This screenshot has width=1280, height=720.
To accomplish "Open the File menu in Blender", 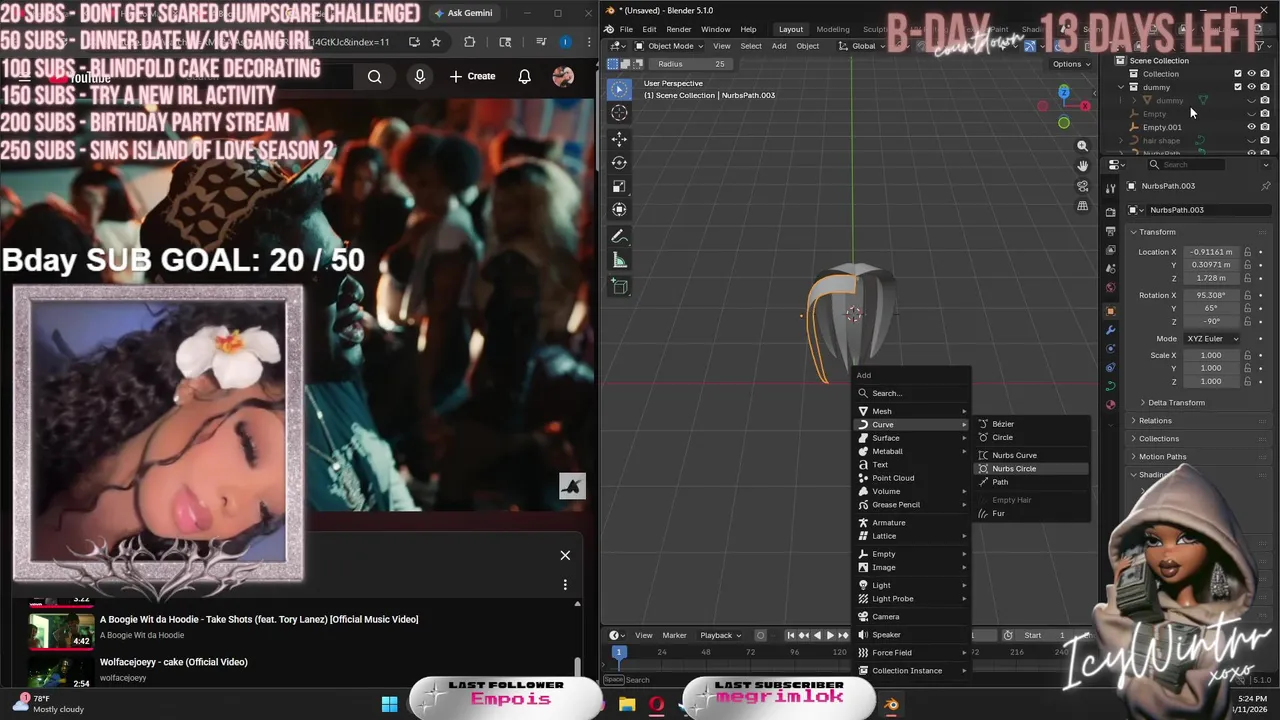I will pos(626,29).
